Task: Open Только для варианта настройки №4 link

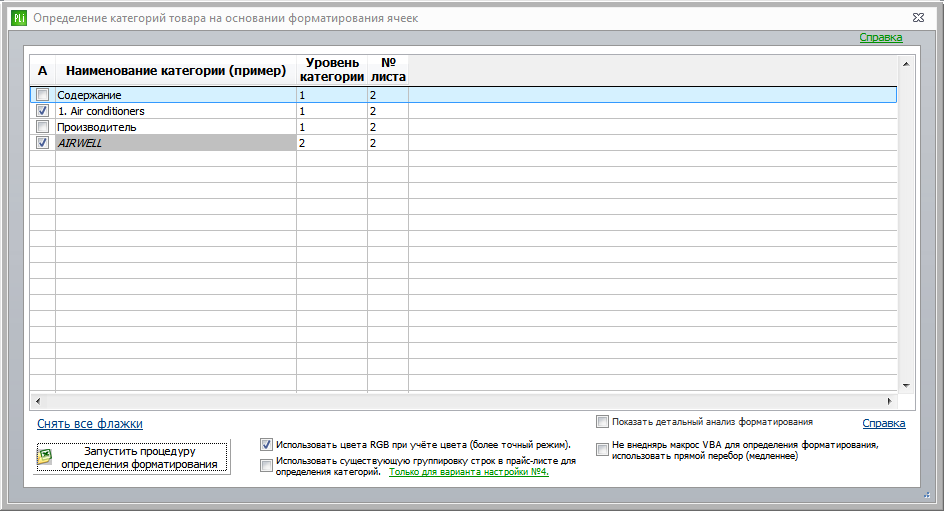Action: (468, 472)
